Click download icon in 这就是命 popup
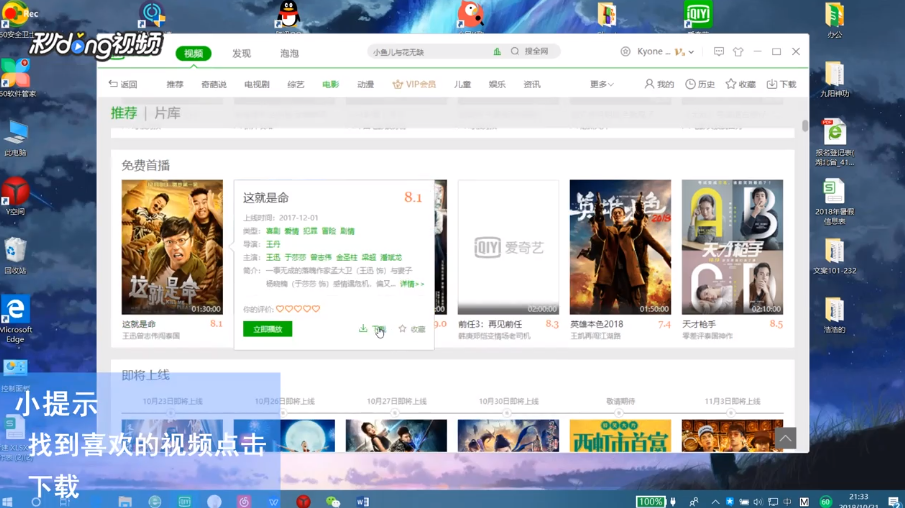The height and width of the screenshot is (508, 905). pyautogui.click(x=363, y=328)
